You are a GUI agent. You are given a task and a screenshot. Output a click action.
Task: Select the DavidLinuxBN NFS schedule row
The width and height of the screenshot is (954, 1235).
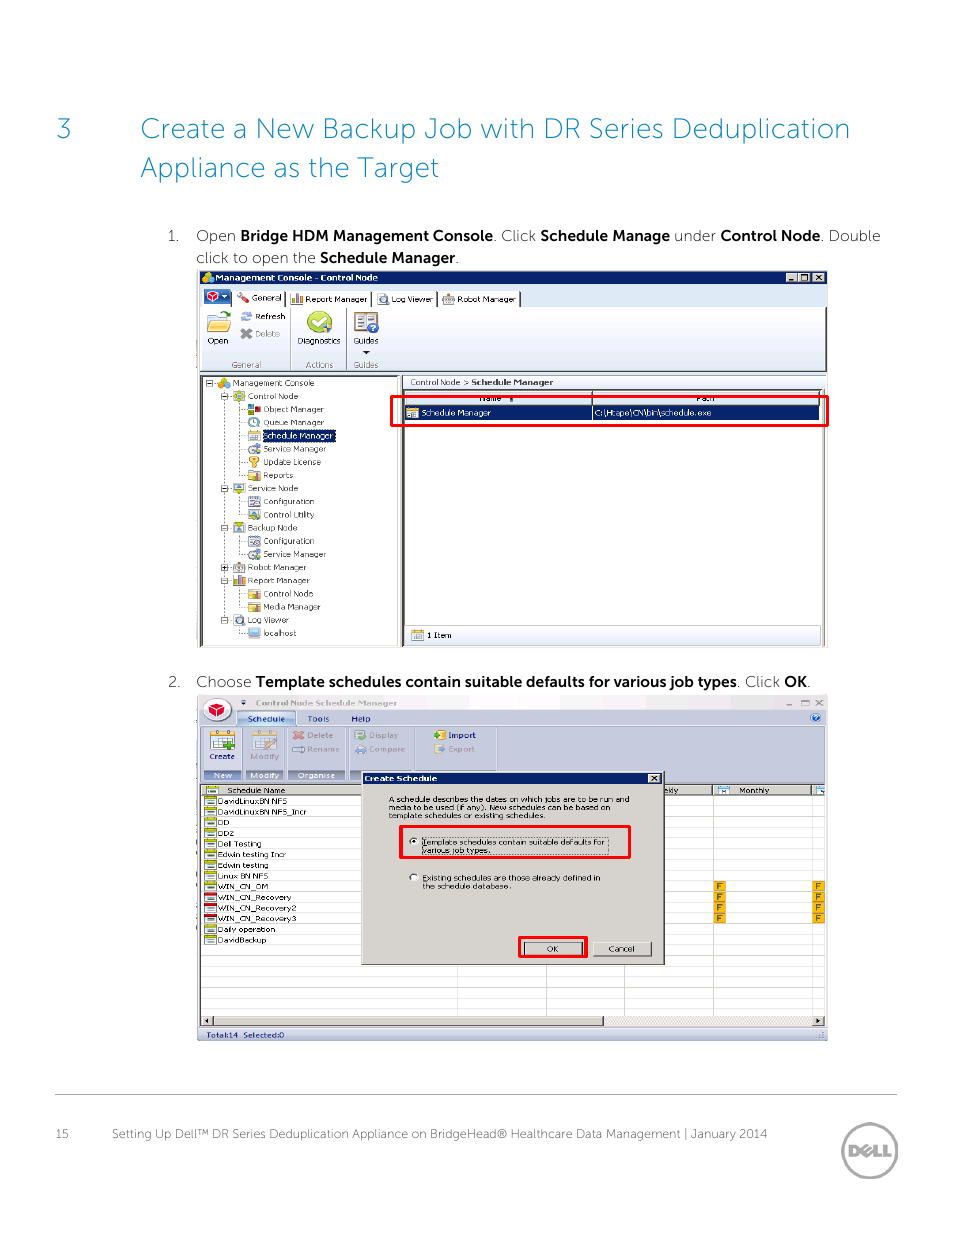point(280,801)
